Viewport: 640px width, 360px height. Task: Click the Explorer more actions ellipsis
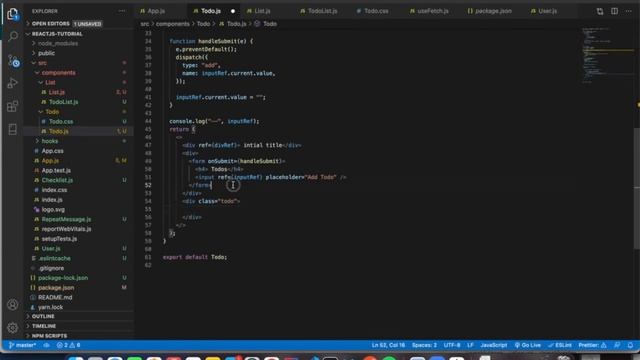122,11
